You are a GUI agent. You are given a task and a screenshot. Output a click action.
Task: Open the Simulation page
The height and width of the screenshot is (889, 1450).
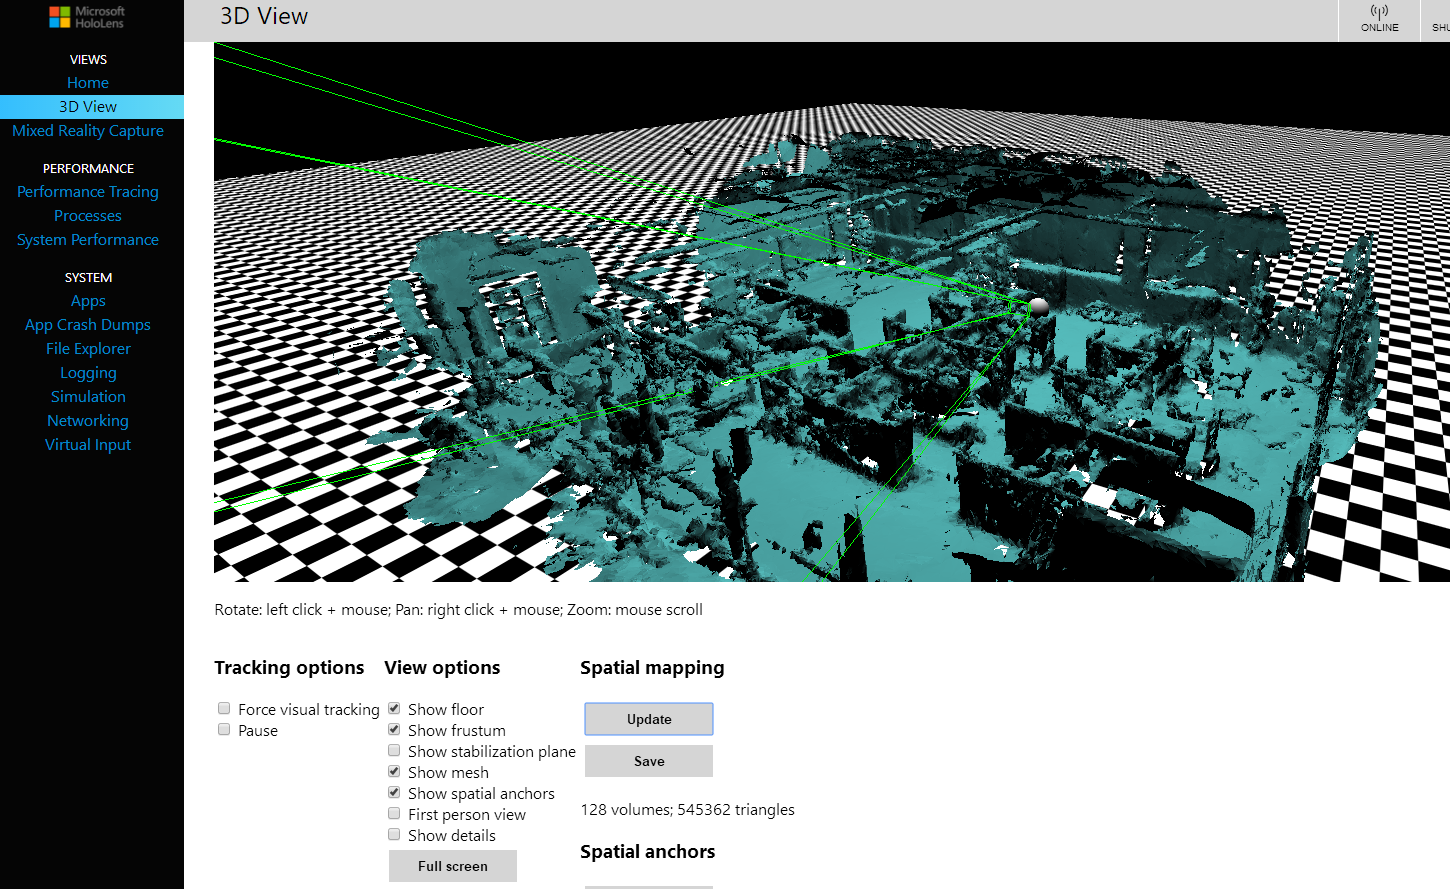[88, 397]
